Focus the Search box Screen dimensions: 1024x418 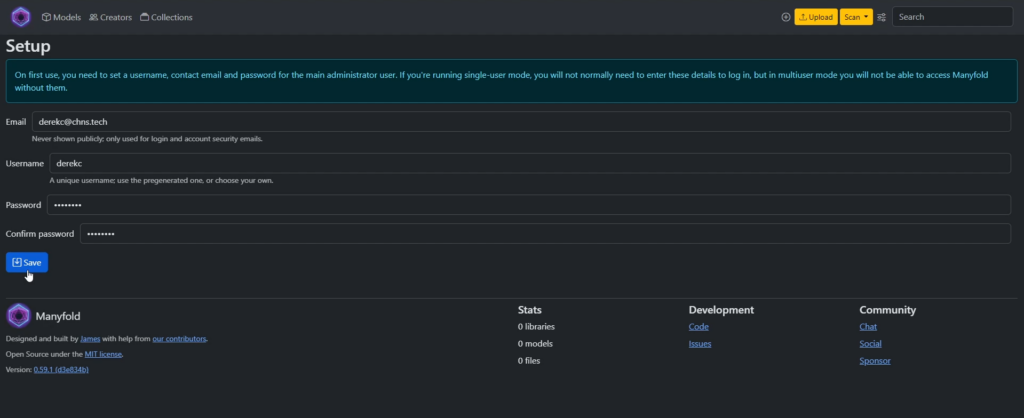pos(952,17)
